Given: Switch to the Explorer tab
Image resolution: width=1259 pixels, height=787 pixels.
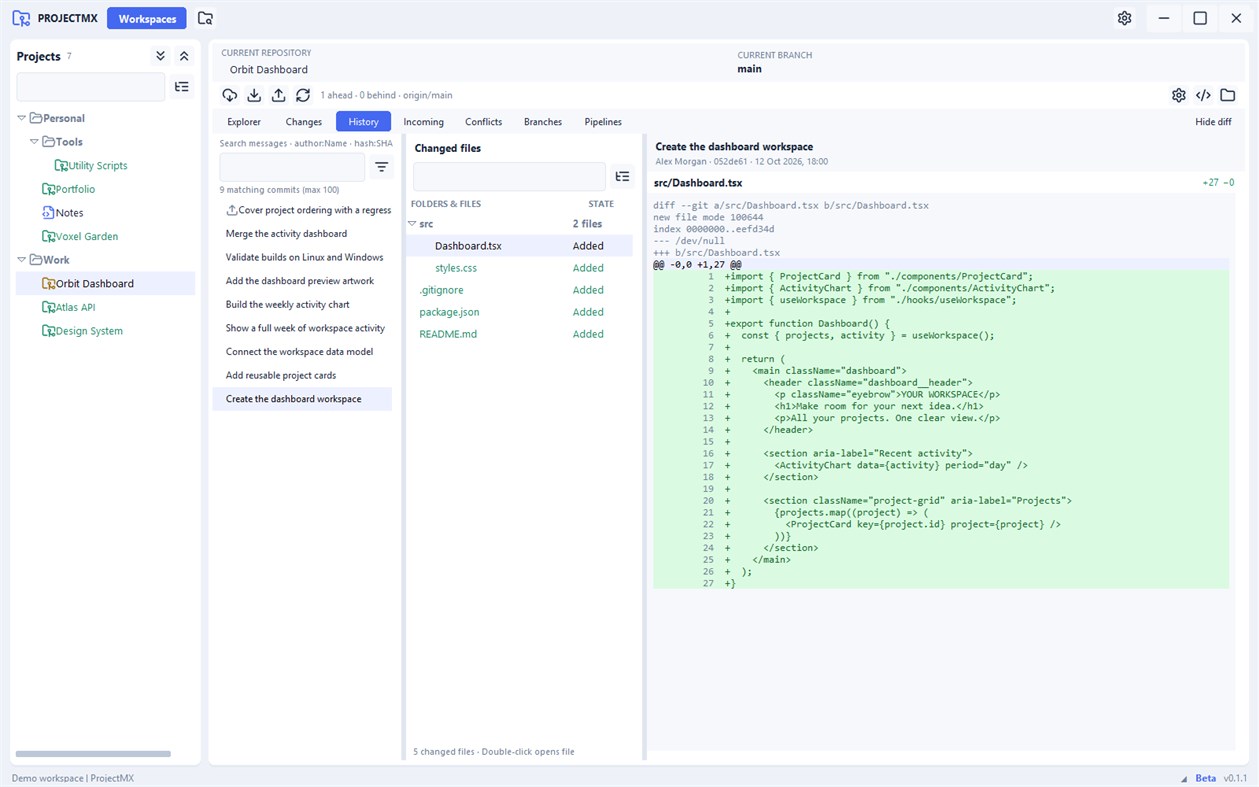Looking at the screenshot, I should 244,122.
